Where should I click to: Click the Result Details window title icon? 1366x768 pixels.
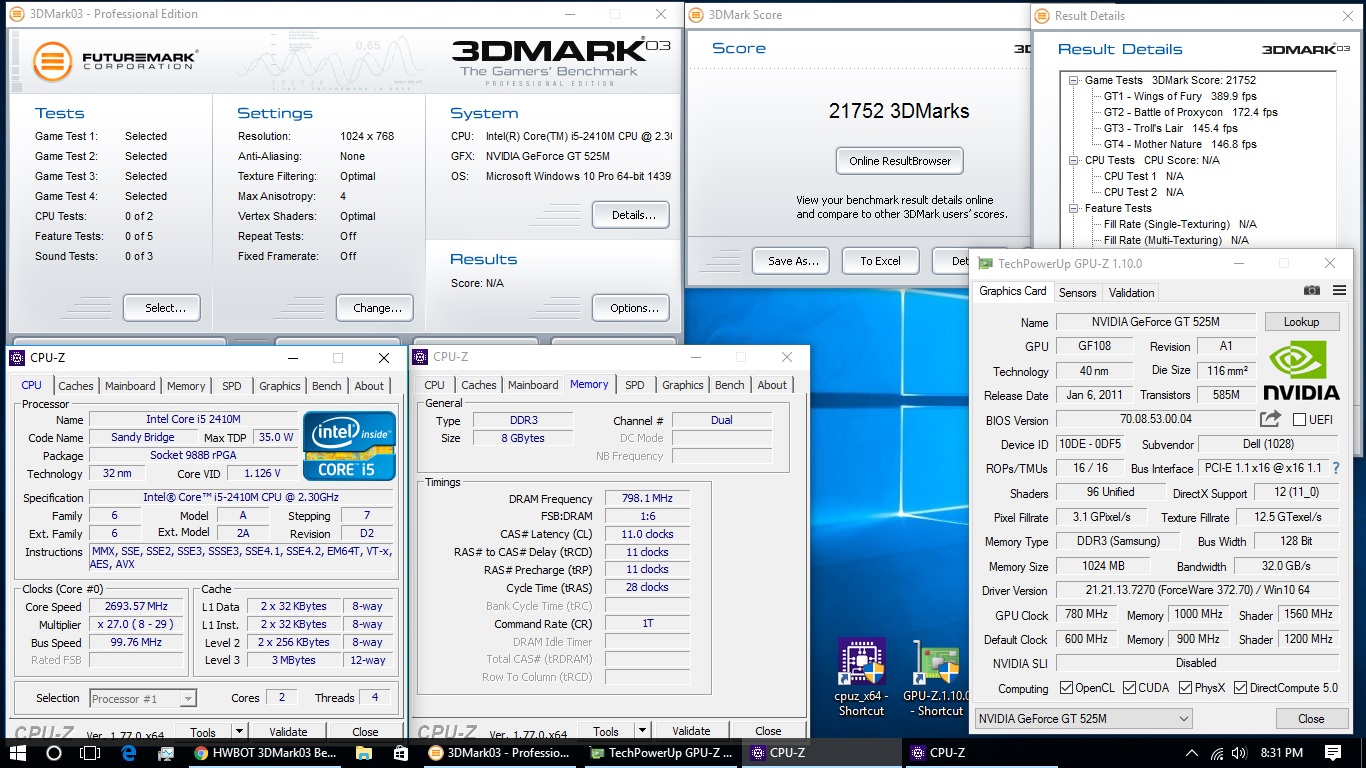click(x=1042, y=15)
